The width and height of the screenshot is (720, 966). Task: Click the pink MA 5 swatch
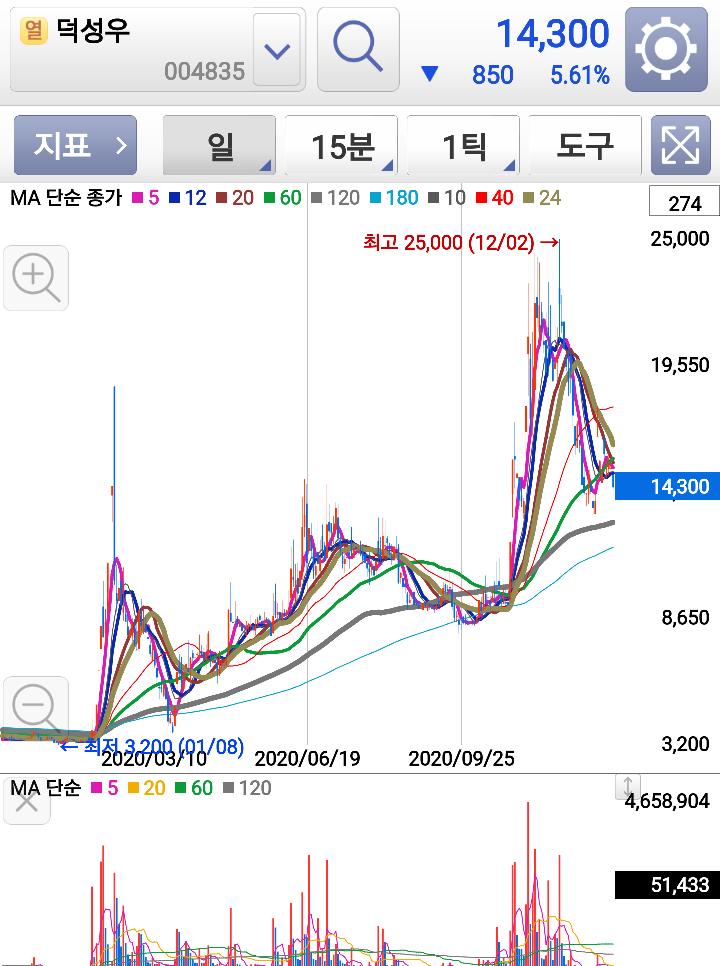[x=138, y=198]
